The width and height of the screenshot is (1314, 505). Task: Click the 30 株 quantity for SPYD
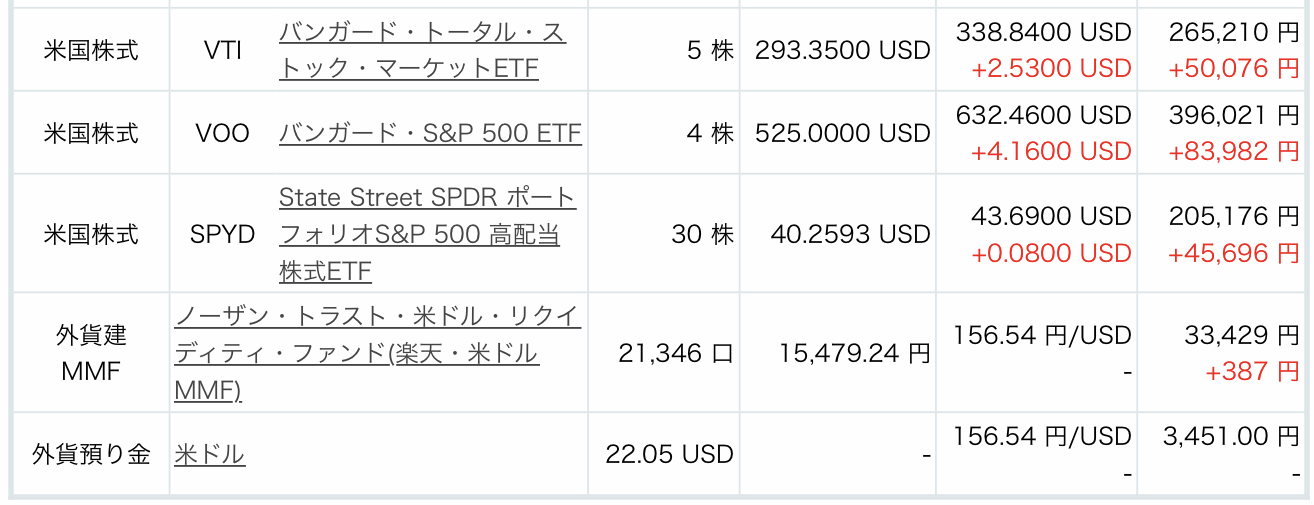(702, 234)
